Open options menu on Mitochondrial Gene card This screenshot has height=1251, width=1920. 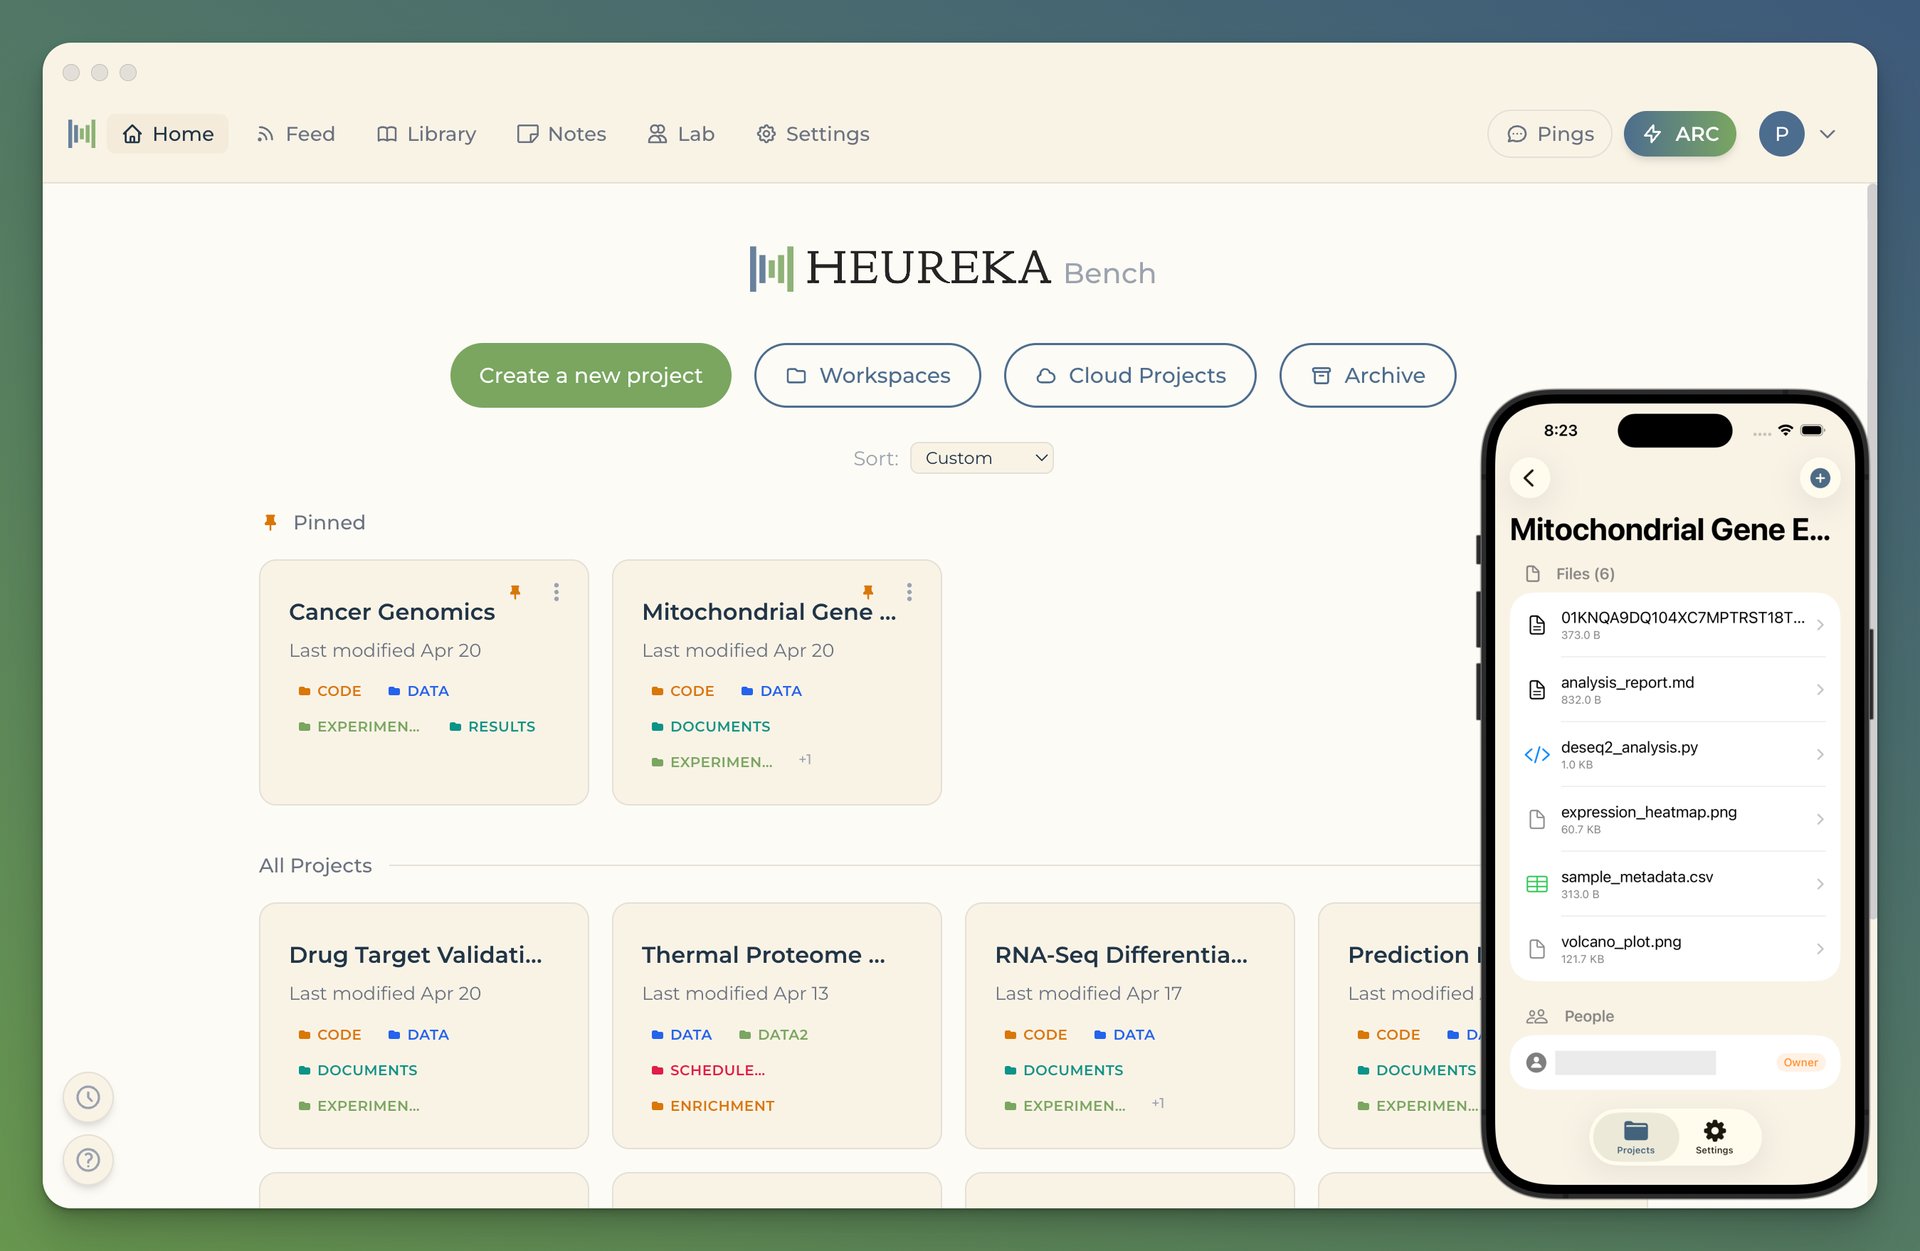(x=909, y=592)
